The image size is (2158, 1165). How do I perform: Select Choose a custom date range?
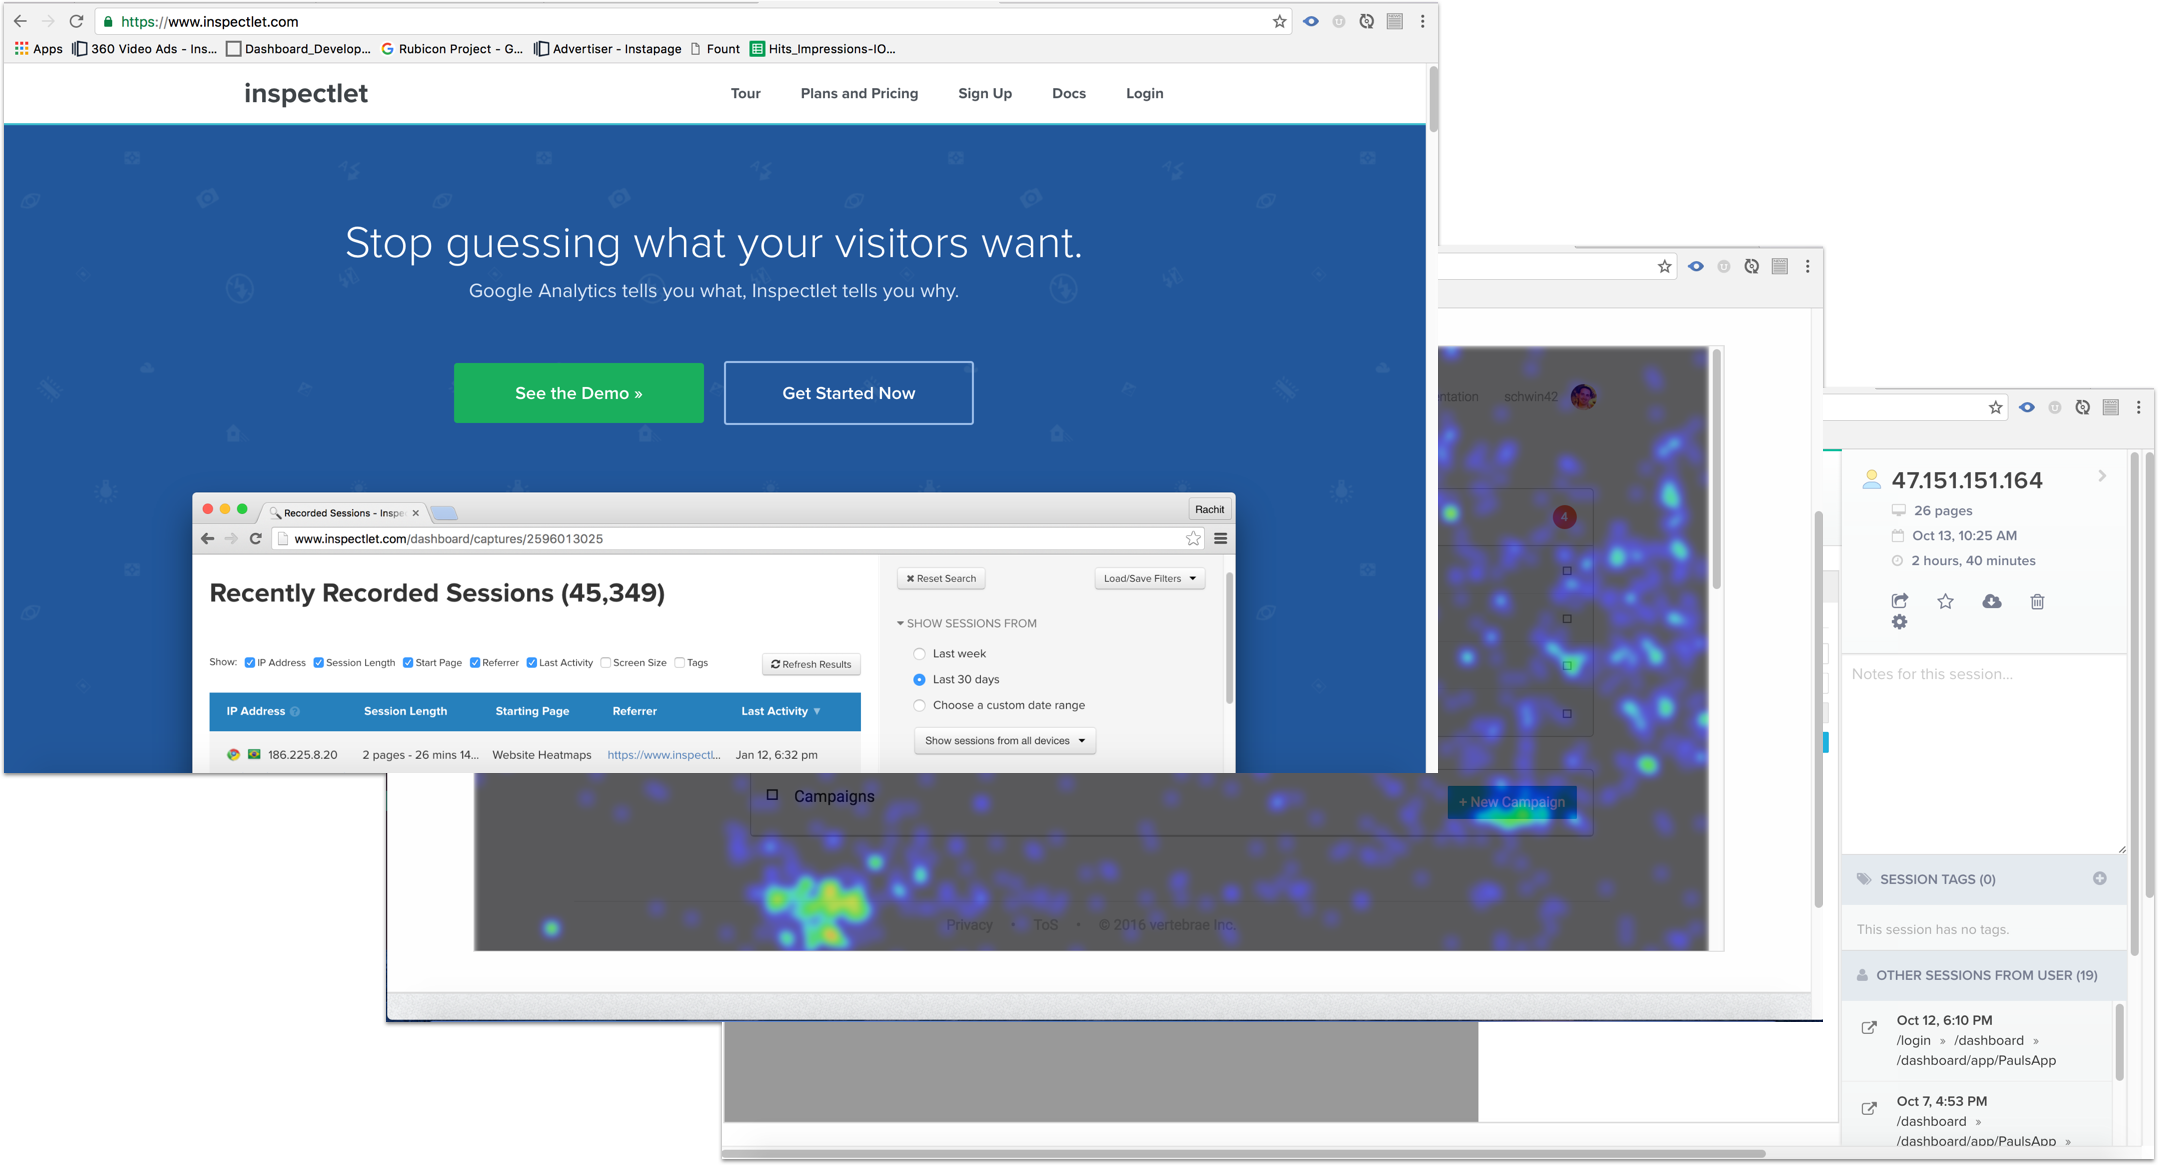pos(919,706)
